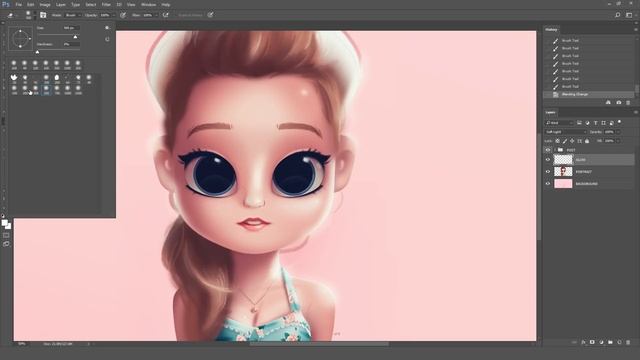Screen dimensions: 640x360
Task: Open the History panel flyout menu
Action: pos(636,29)
